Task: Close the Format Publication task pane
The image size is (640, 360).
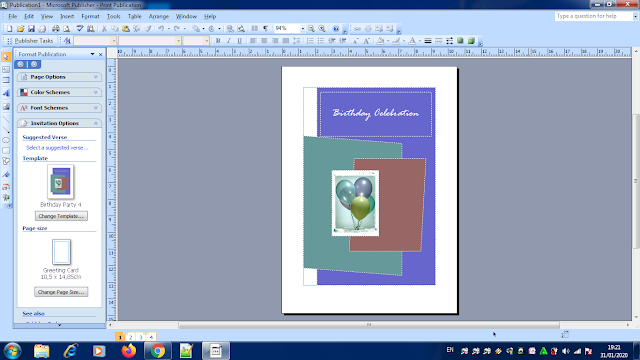Action: click(x=101, y=54)
